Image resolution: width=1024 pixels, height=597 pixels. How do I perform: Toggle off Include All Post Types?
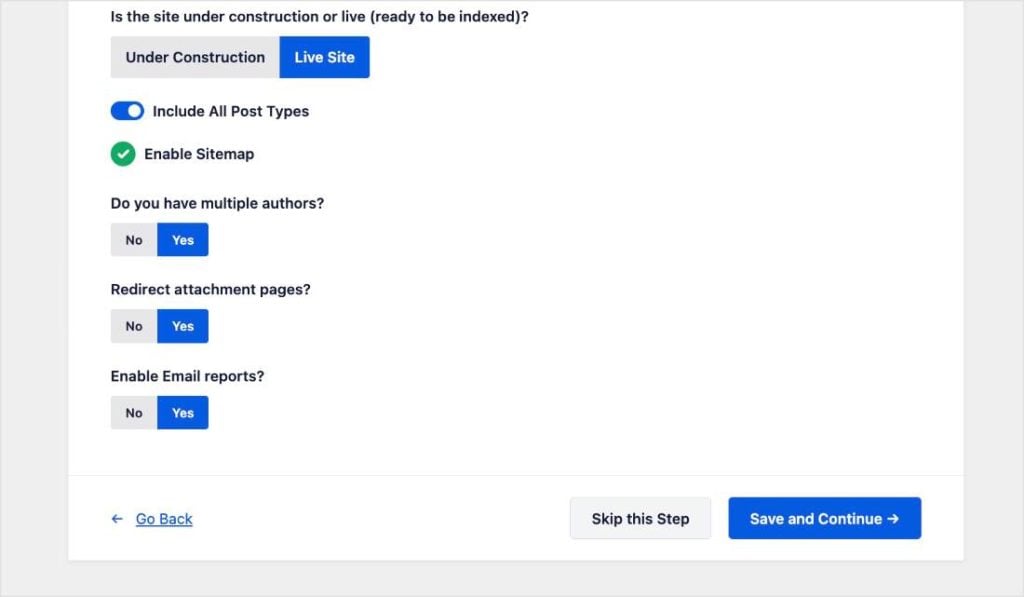coord(127,111)
